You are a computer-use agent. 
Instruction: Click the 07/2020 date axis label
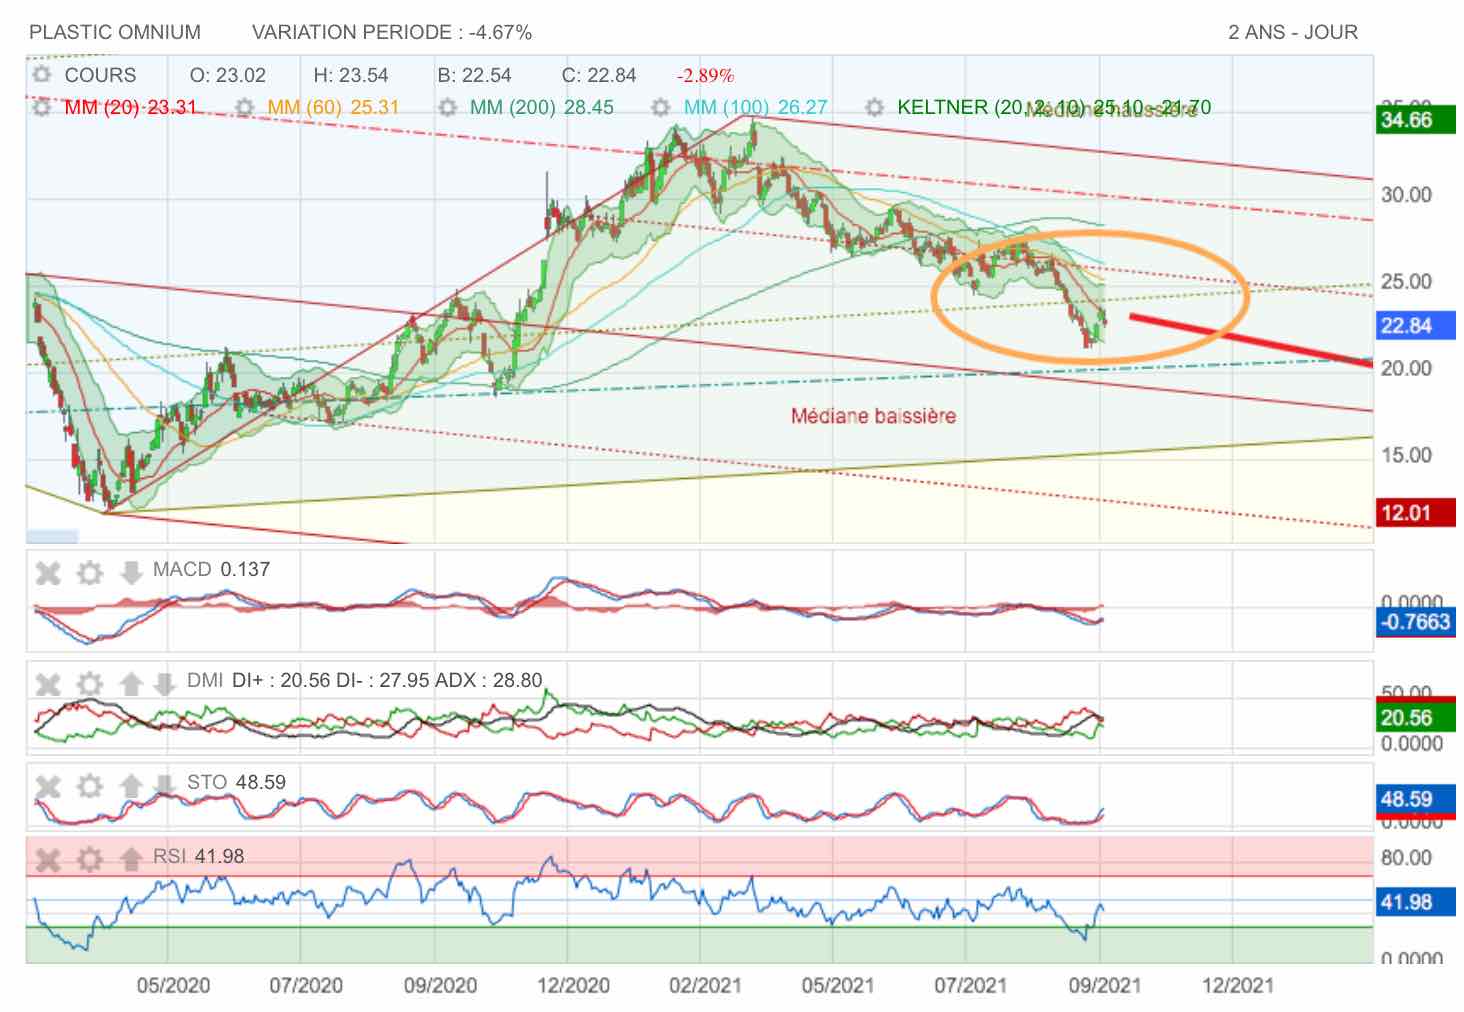(306, 986)
